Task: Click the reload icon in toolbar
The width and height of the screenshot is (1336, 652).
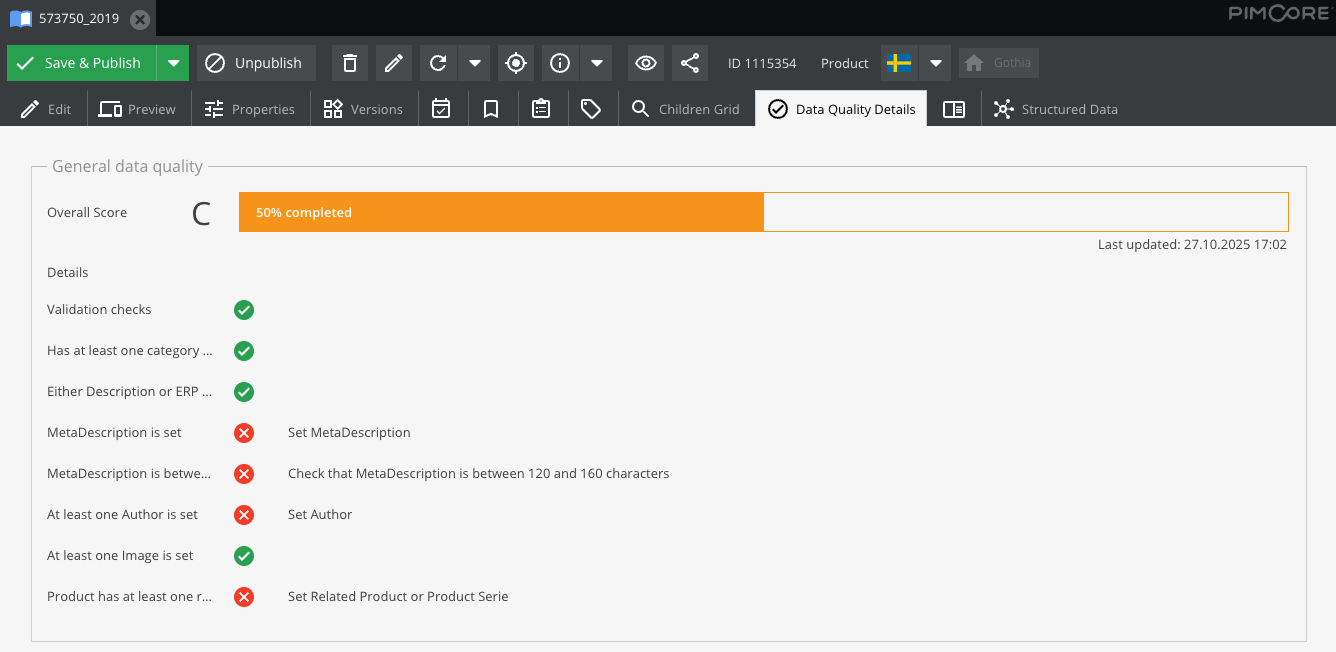Action: (438, 63)
